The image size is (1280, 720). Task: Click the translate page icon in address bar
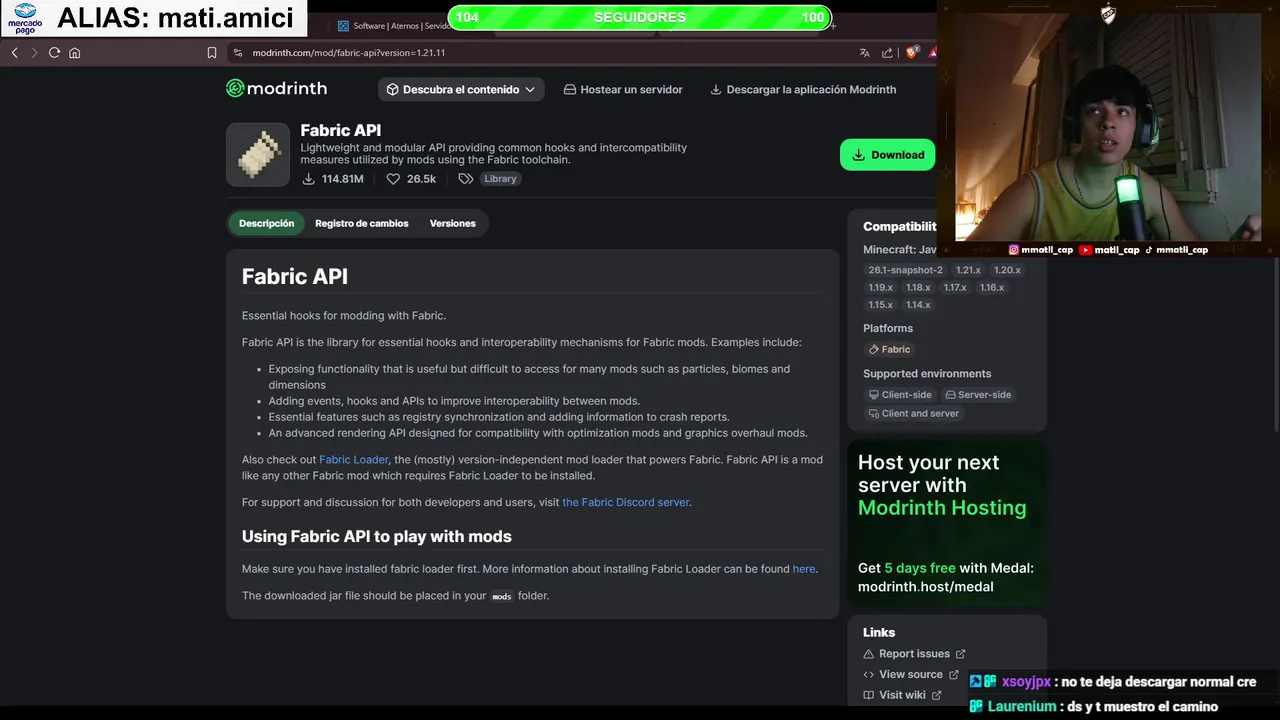click(x=864, y=53)
